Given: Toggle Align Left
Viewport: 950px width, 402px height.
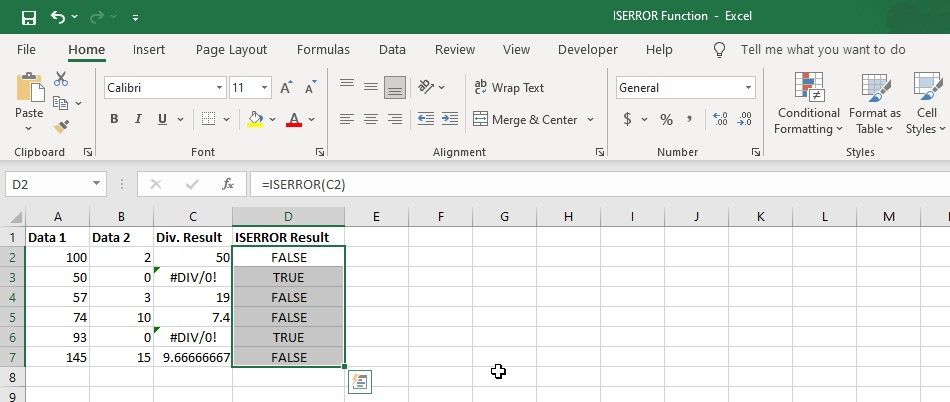Looking at the screenshot, I should click(x=347, y=119).
